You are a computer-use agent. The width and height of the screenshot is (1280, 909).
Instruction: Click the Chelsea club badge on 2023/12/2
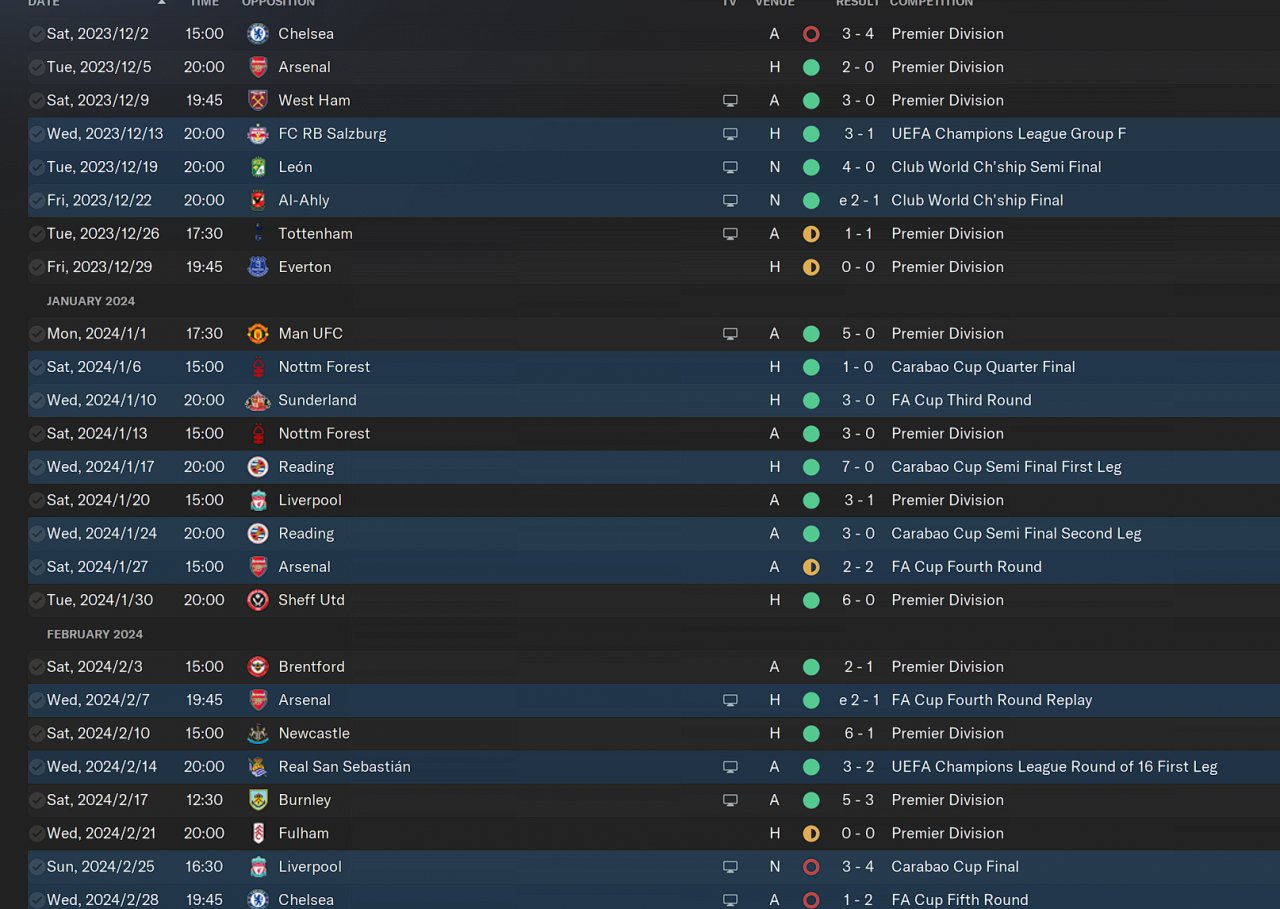[257, 34]
